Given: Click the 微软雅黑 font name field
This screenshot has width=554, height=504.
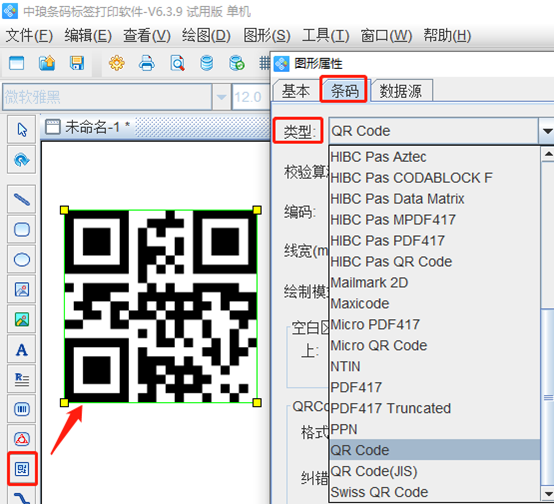Looking at the screenshot, I should tap(107, 97).
